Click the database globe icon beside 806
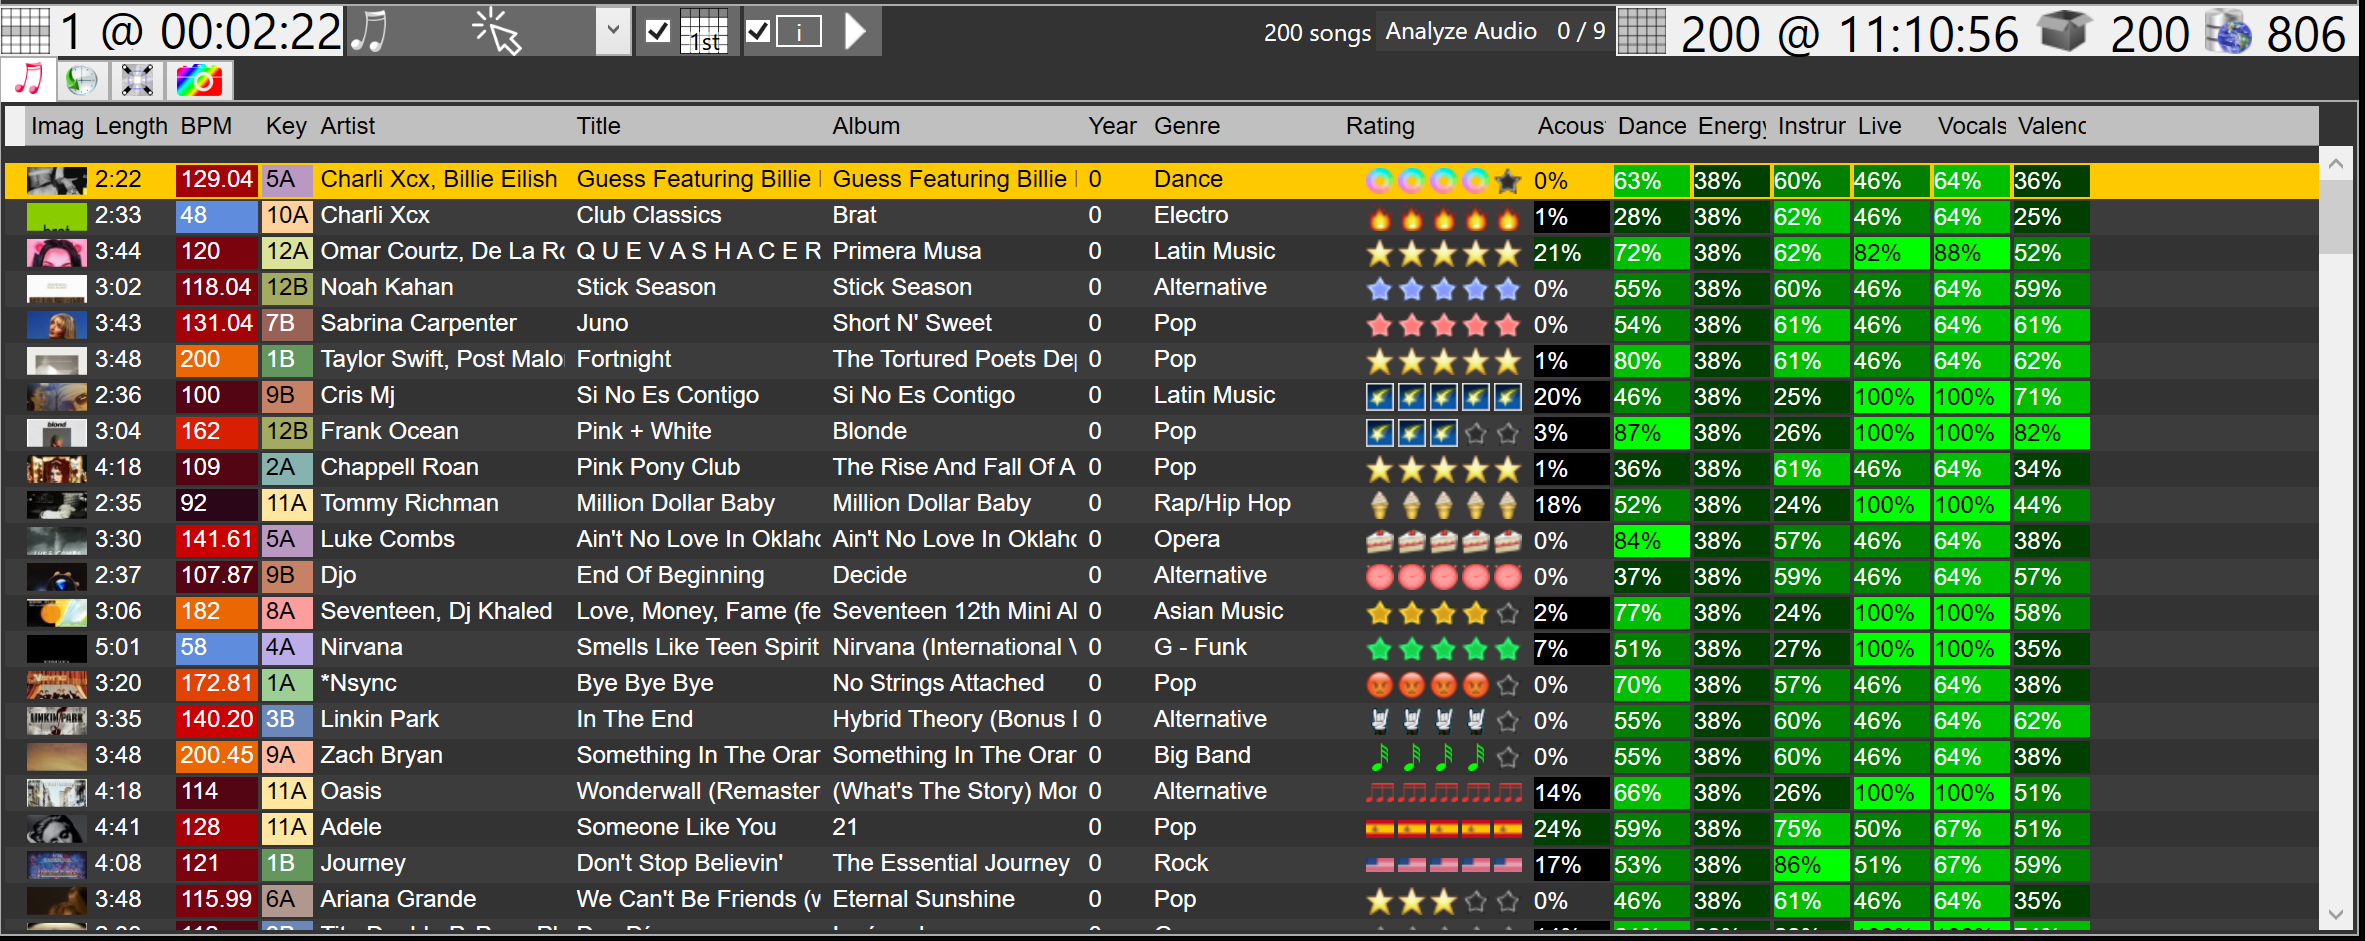2365x941 pixels. (x=2229, y=31)
